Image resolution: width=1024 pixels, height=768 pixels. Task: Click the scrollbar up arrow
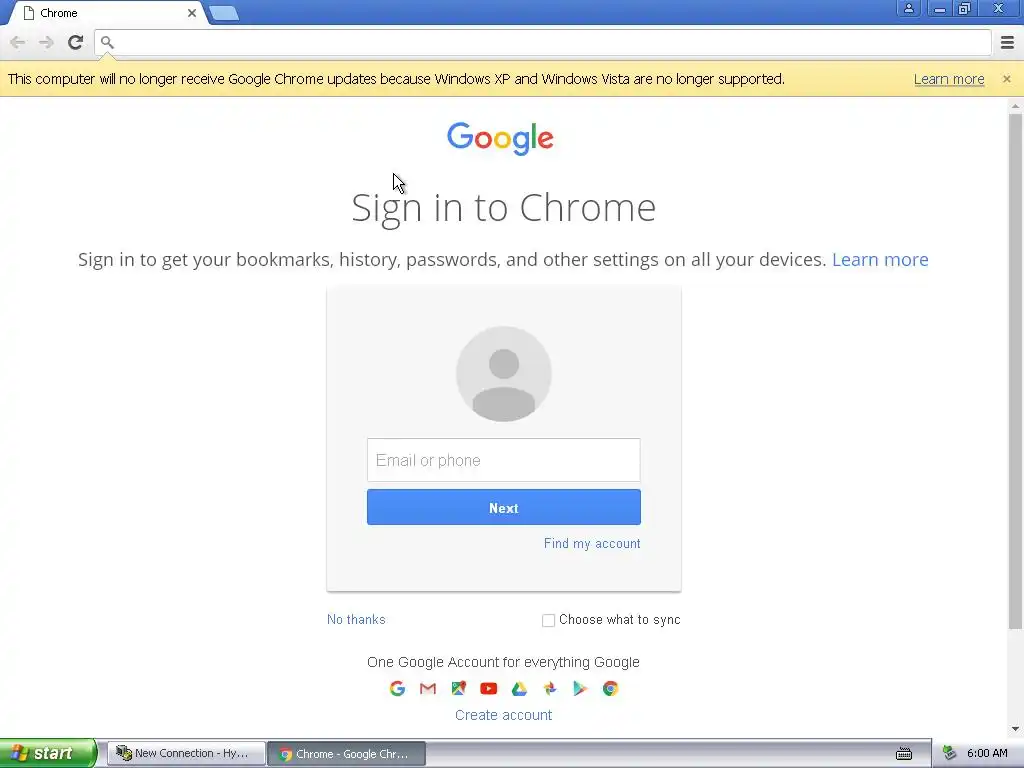pyautogui.click(x=1015, y=105)
